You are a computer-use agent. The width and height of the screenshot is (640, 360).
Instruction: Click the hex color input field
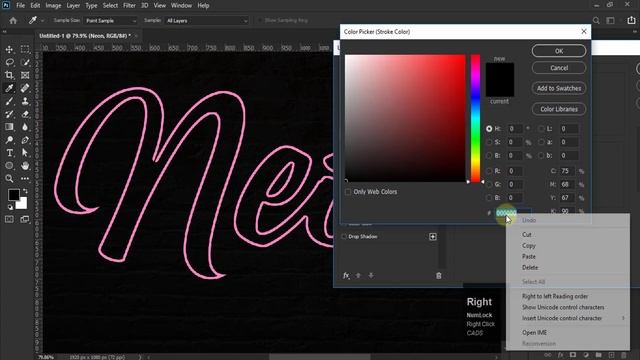point(513,213)
